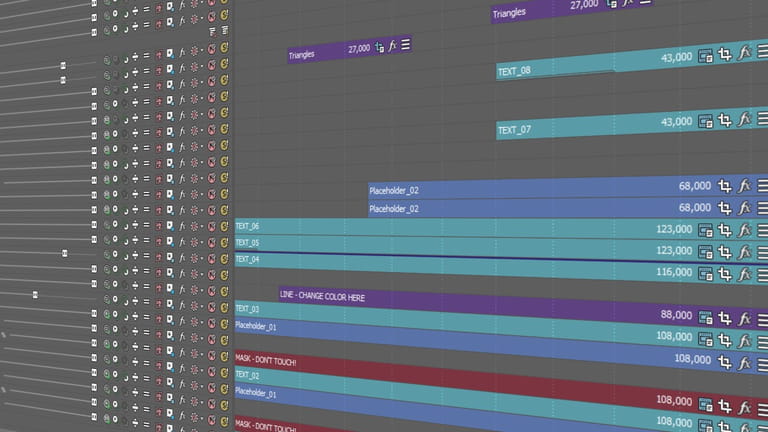This screenshot has width=768, height=432.
Task: Open event FX on the TEXT_07 clip
Action: (744, 119)
